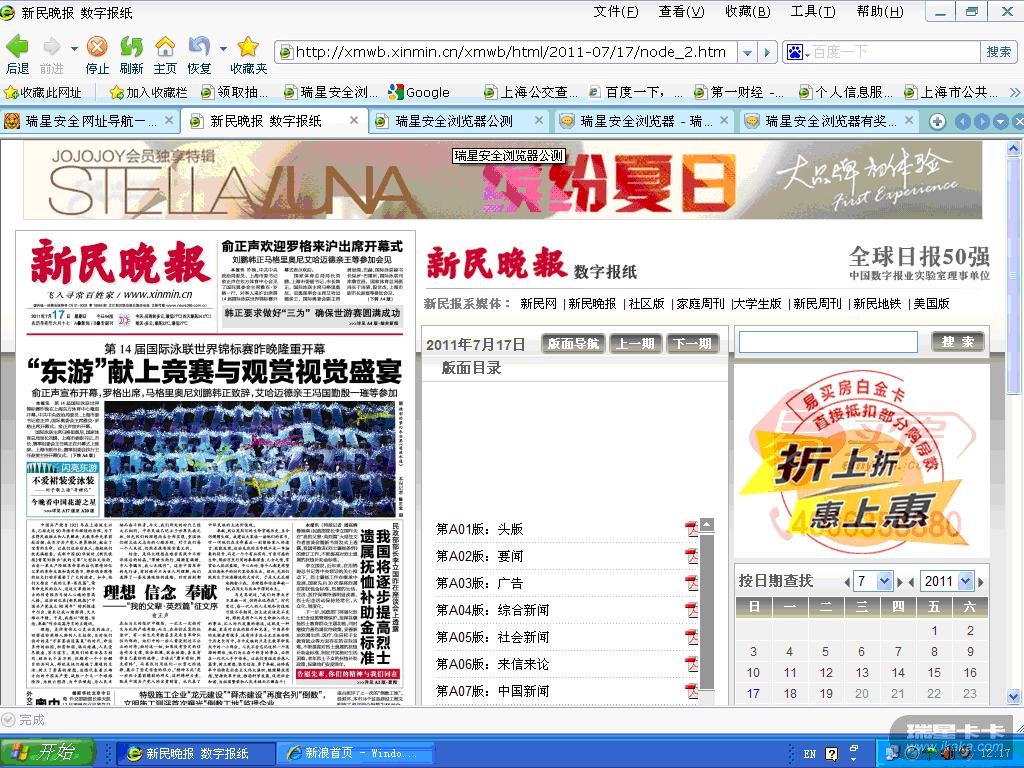Image resolution: width=1024 pixels, height=768 pixels.
Task: Click the page search input field
Action: [828, 342]
